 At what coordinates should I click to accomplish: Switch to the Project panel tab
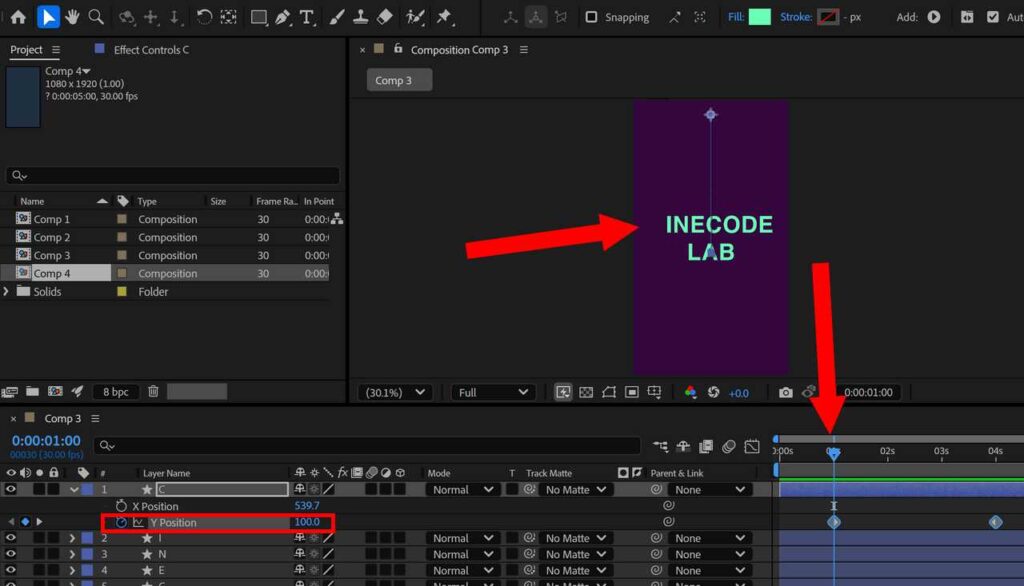pos(26,50)
